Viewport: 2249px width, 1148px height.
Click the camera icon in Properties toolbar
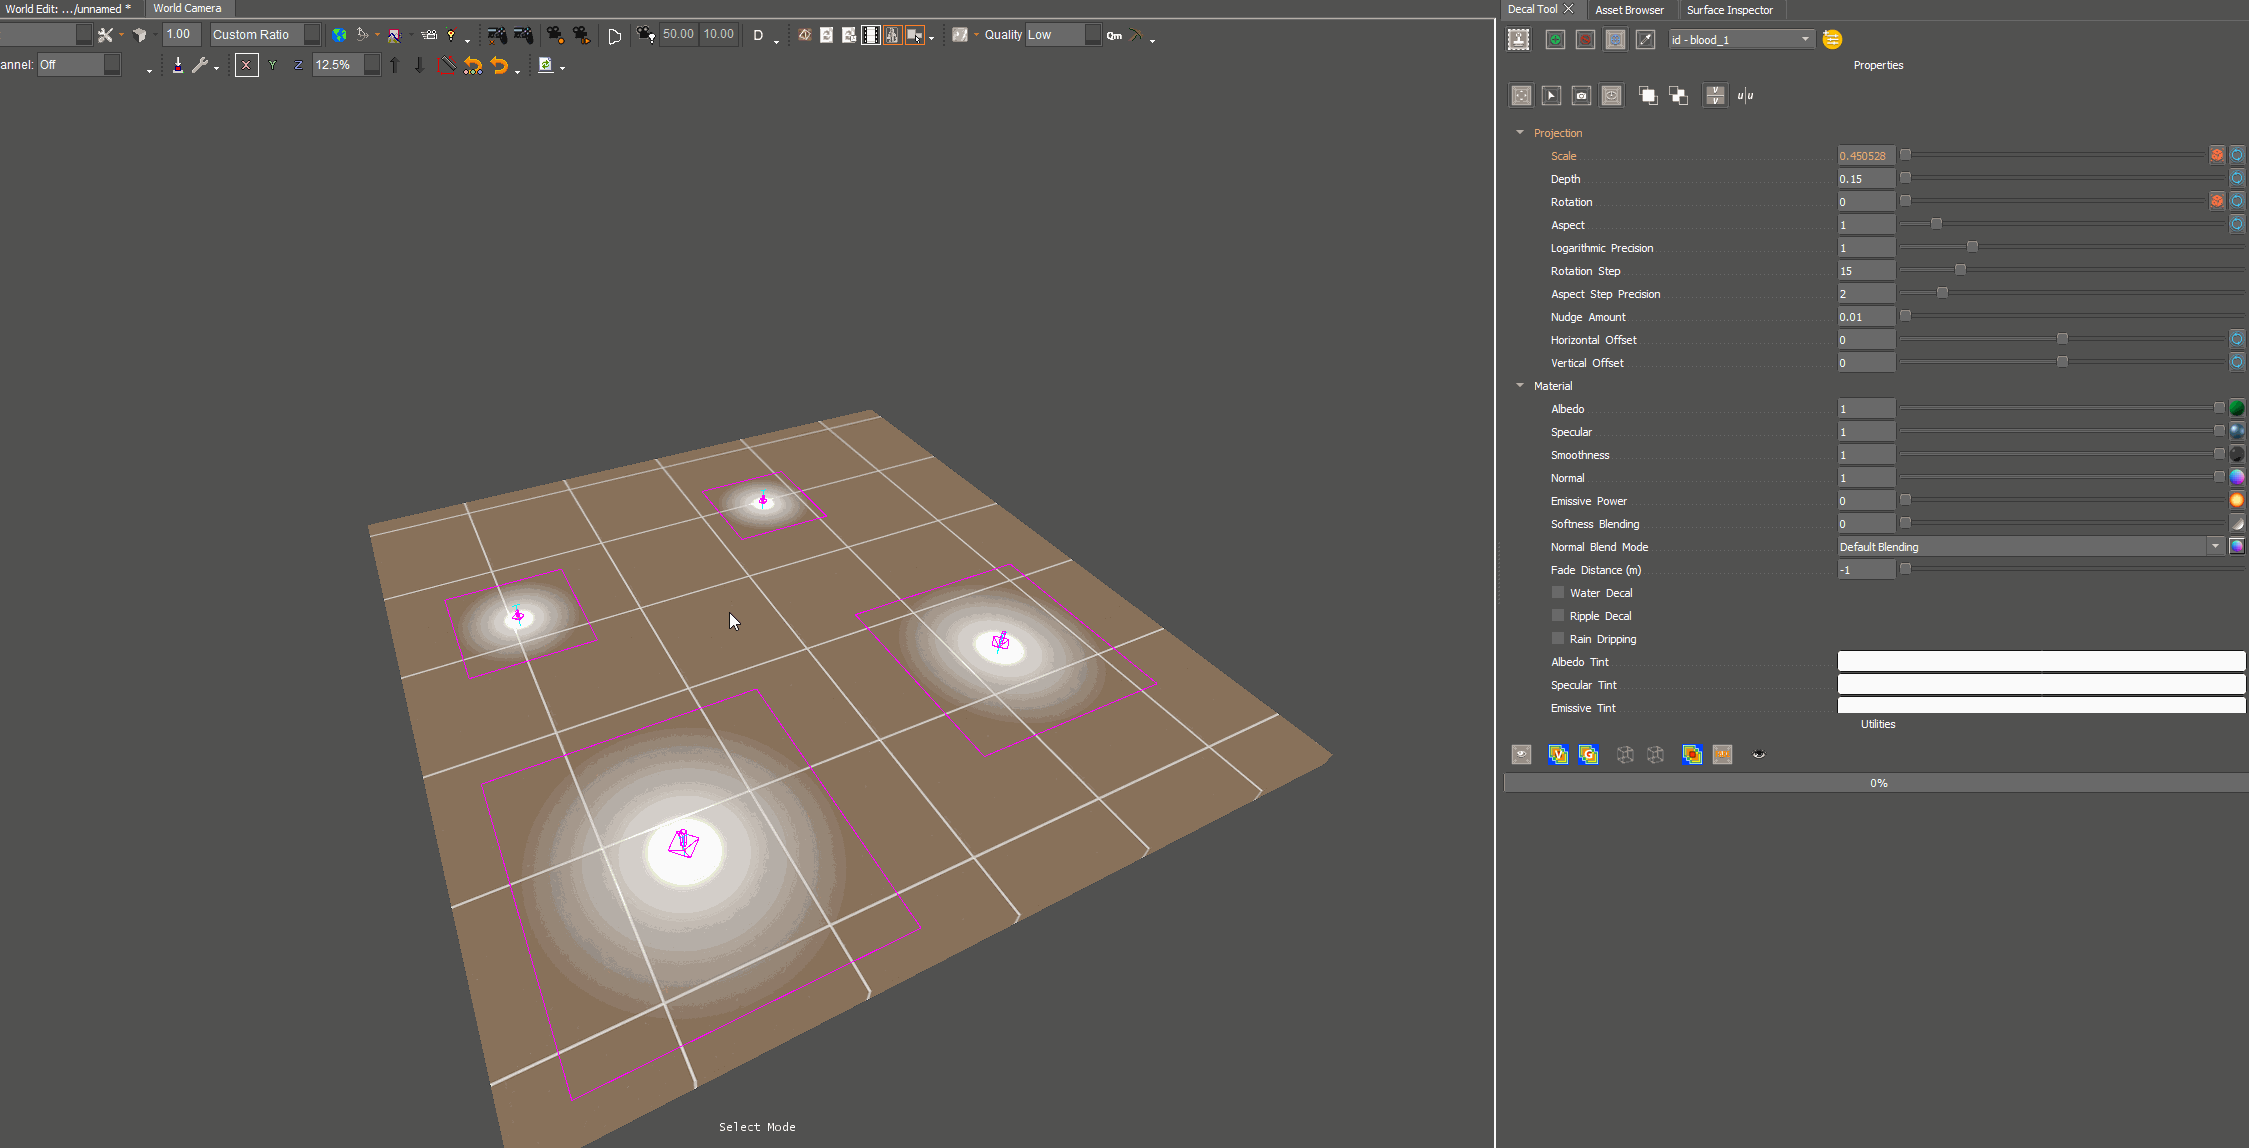pyautogui.click(x=1581, y=96)
